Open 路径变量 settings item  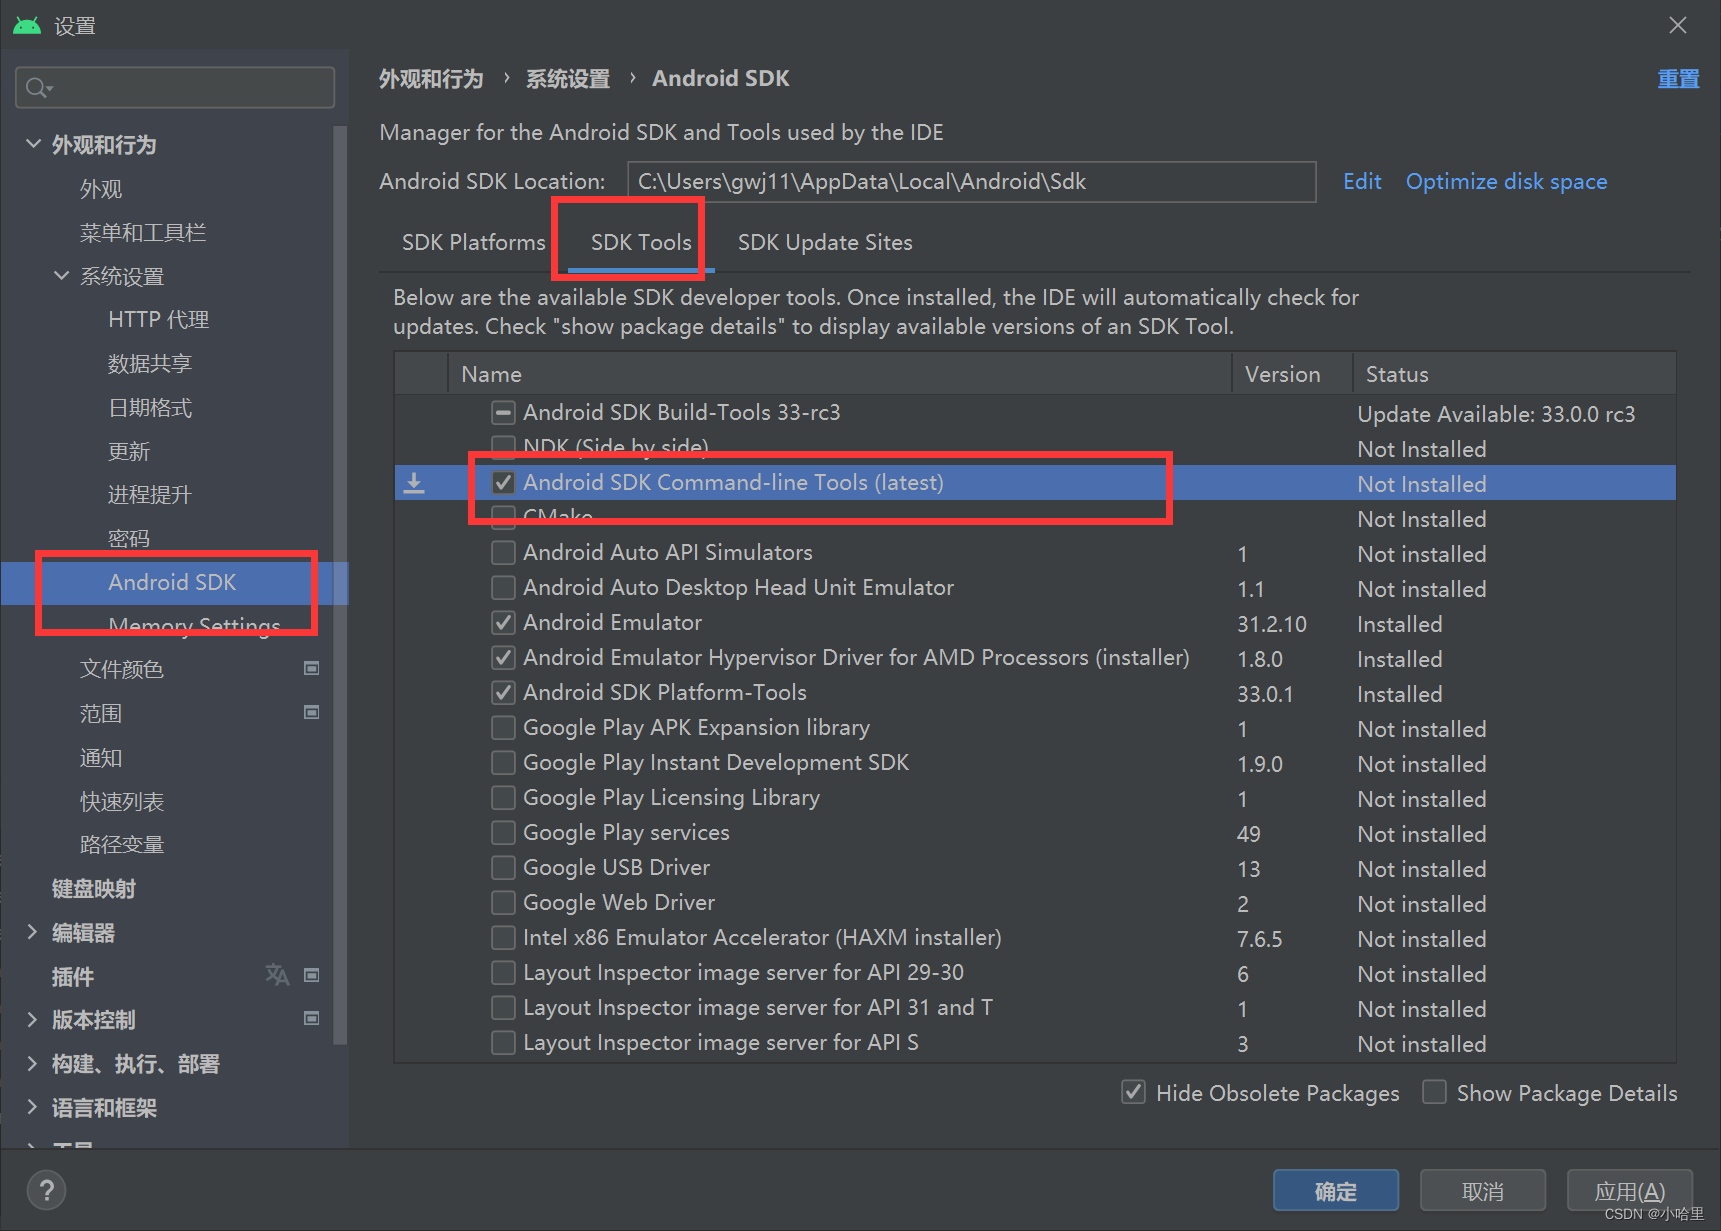[x=122, y=845]
